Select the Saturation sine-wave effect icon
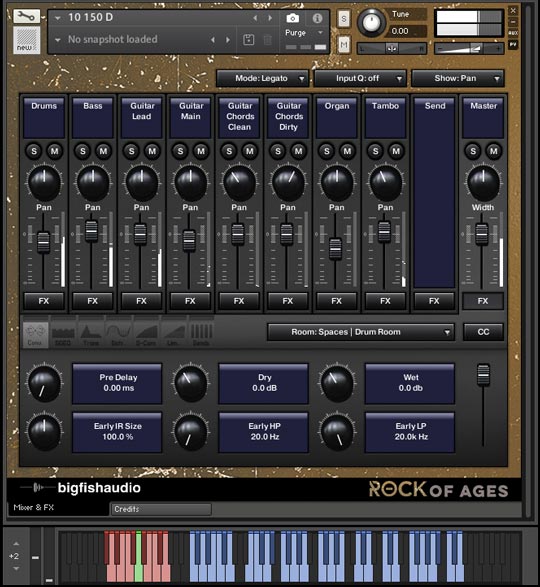 coord(118,335)
